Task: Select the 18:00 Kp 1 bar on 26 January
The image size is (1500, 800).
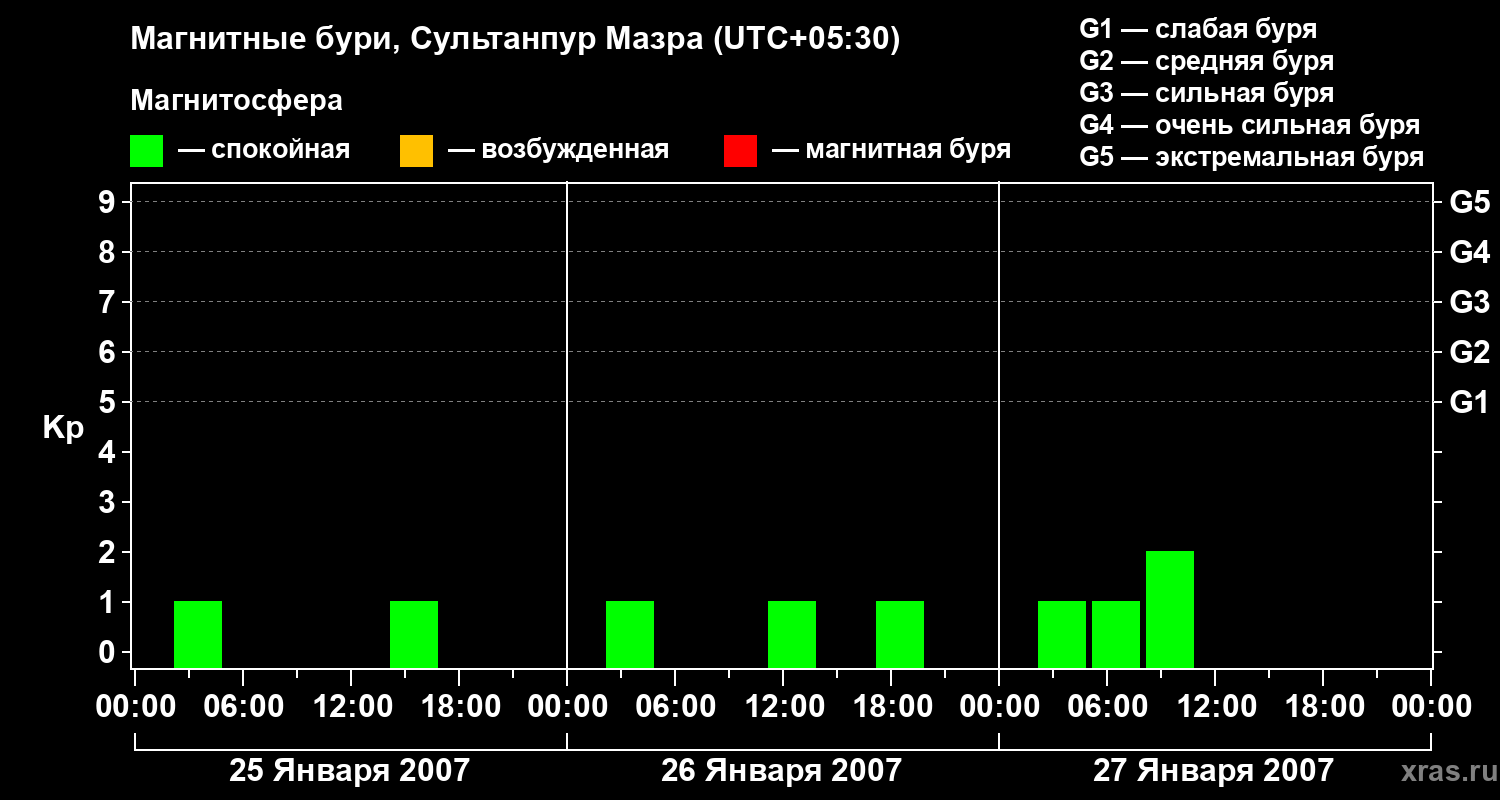Action: point(900,634)
